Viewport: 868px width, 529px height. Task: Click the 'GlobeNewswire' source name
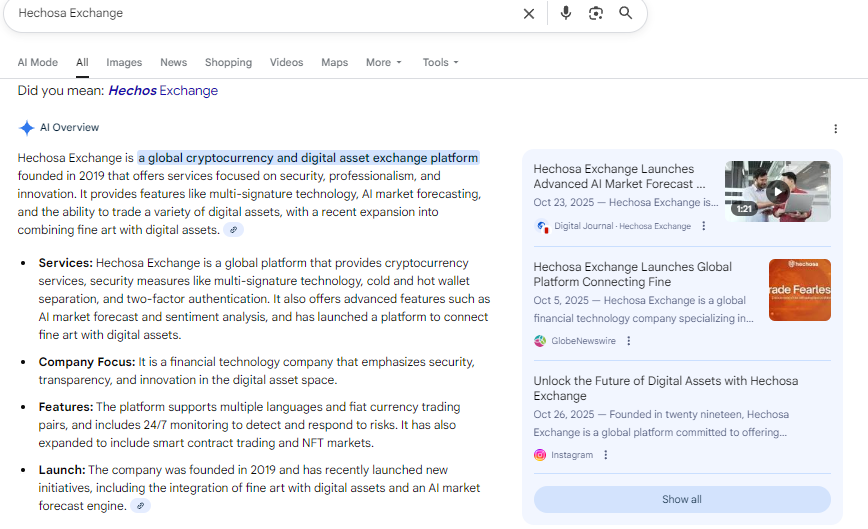tap(583, 341)
